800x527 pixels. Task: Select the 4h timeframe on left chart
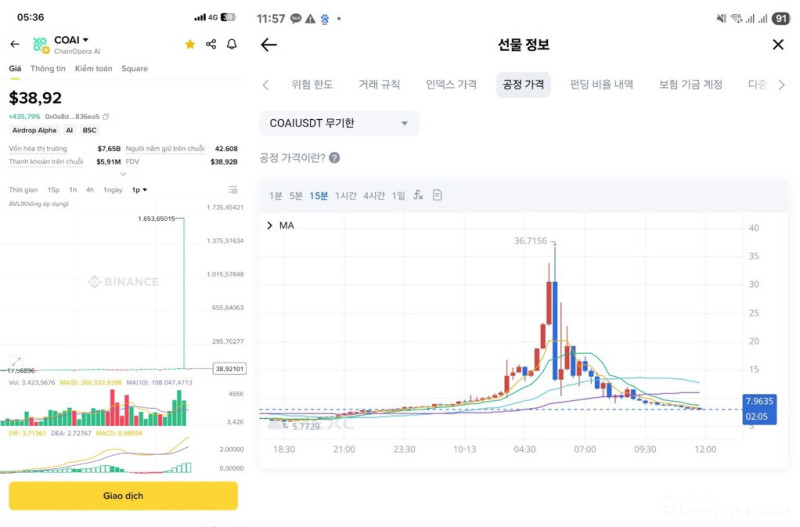[x=90, y=189]
